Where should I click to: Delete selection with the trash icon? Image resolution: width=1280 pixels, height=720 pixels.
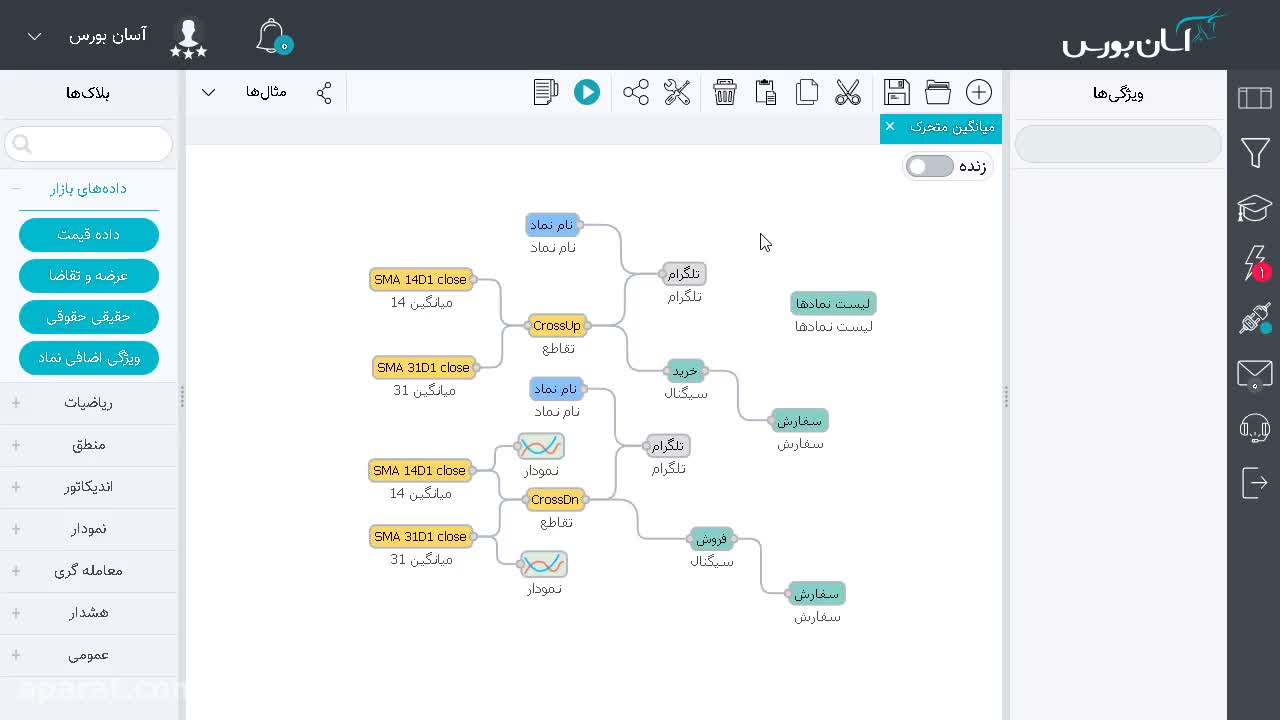click(725, 92)
